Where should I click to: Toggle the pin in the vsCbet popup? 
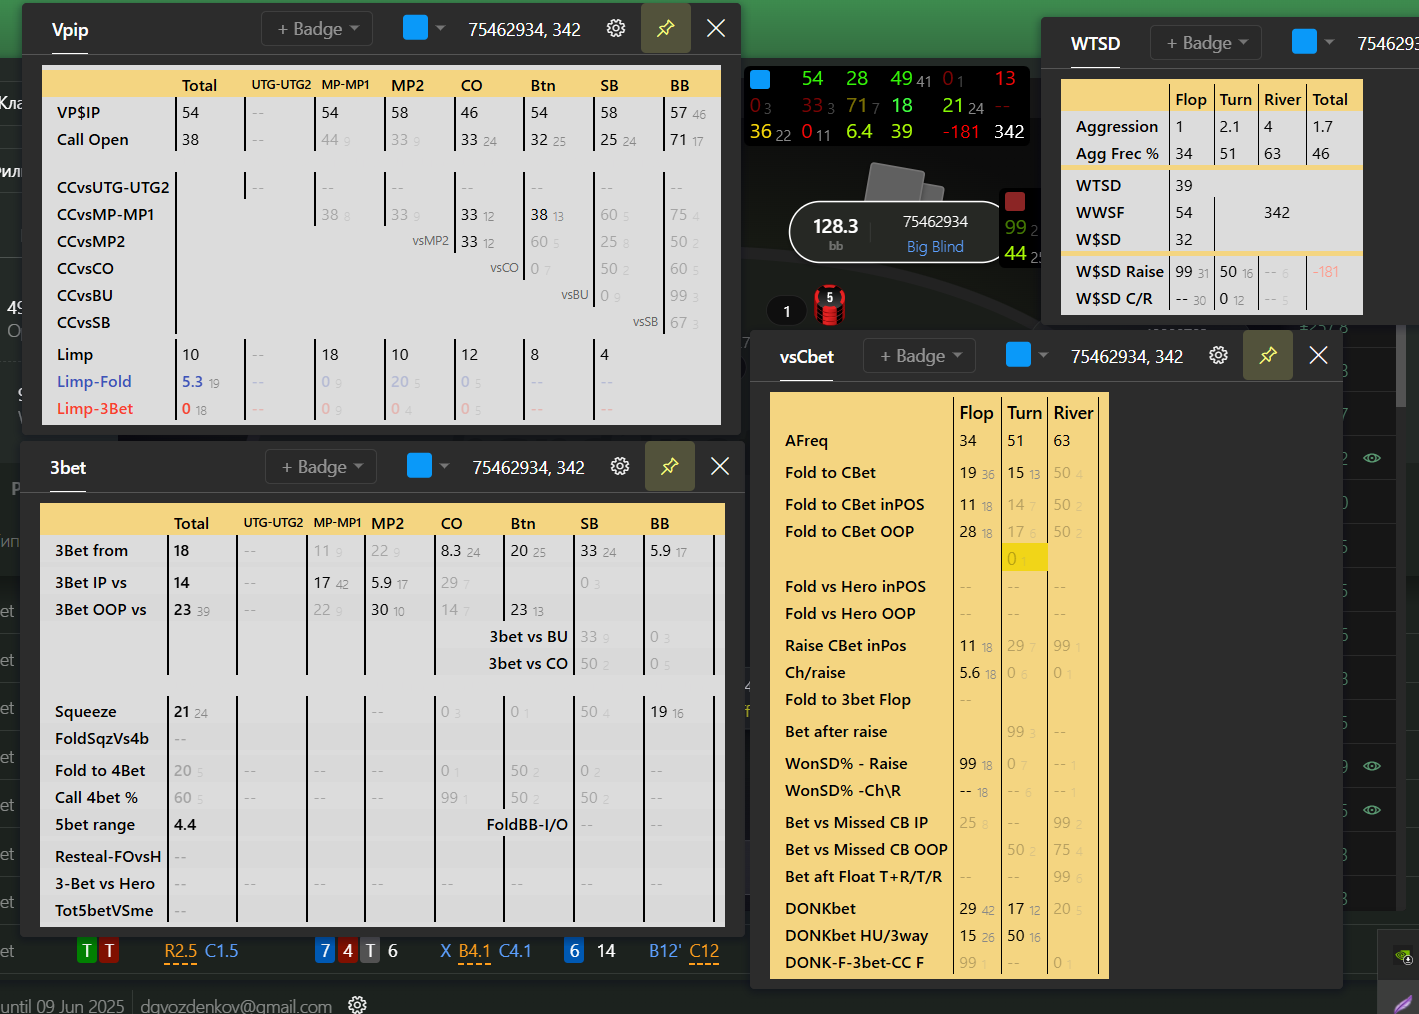coord(1268,355)
